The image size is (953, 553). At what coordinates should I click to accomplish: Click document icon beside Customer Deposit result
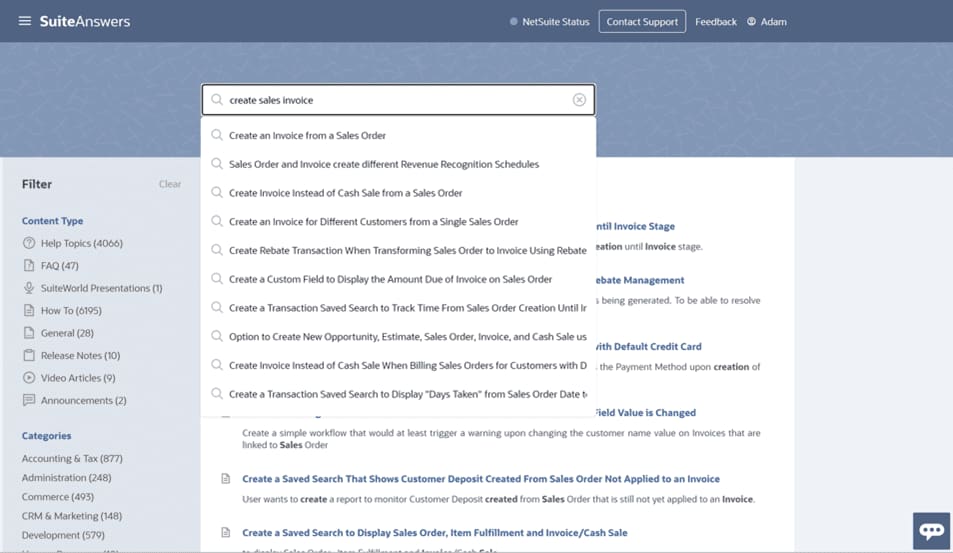point(225,479)
